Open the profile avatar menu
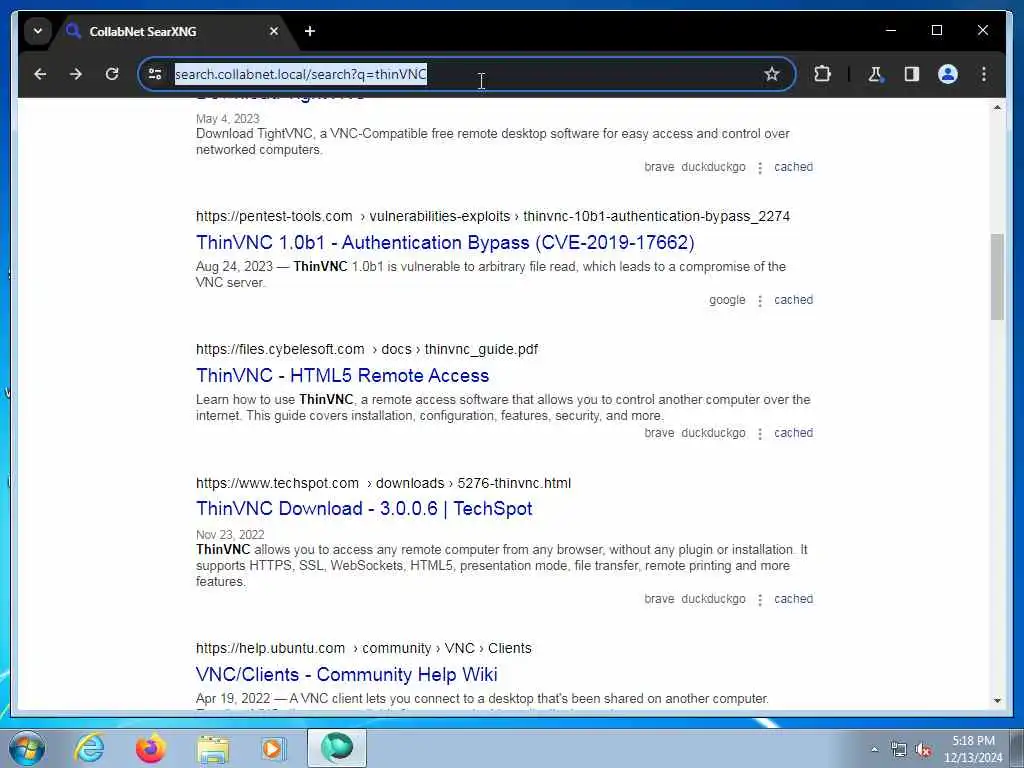The width and height of the screenshot is (1024, 768). click(948, 74)
